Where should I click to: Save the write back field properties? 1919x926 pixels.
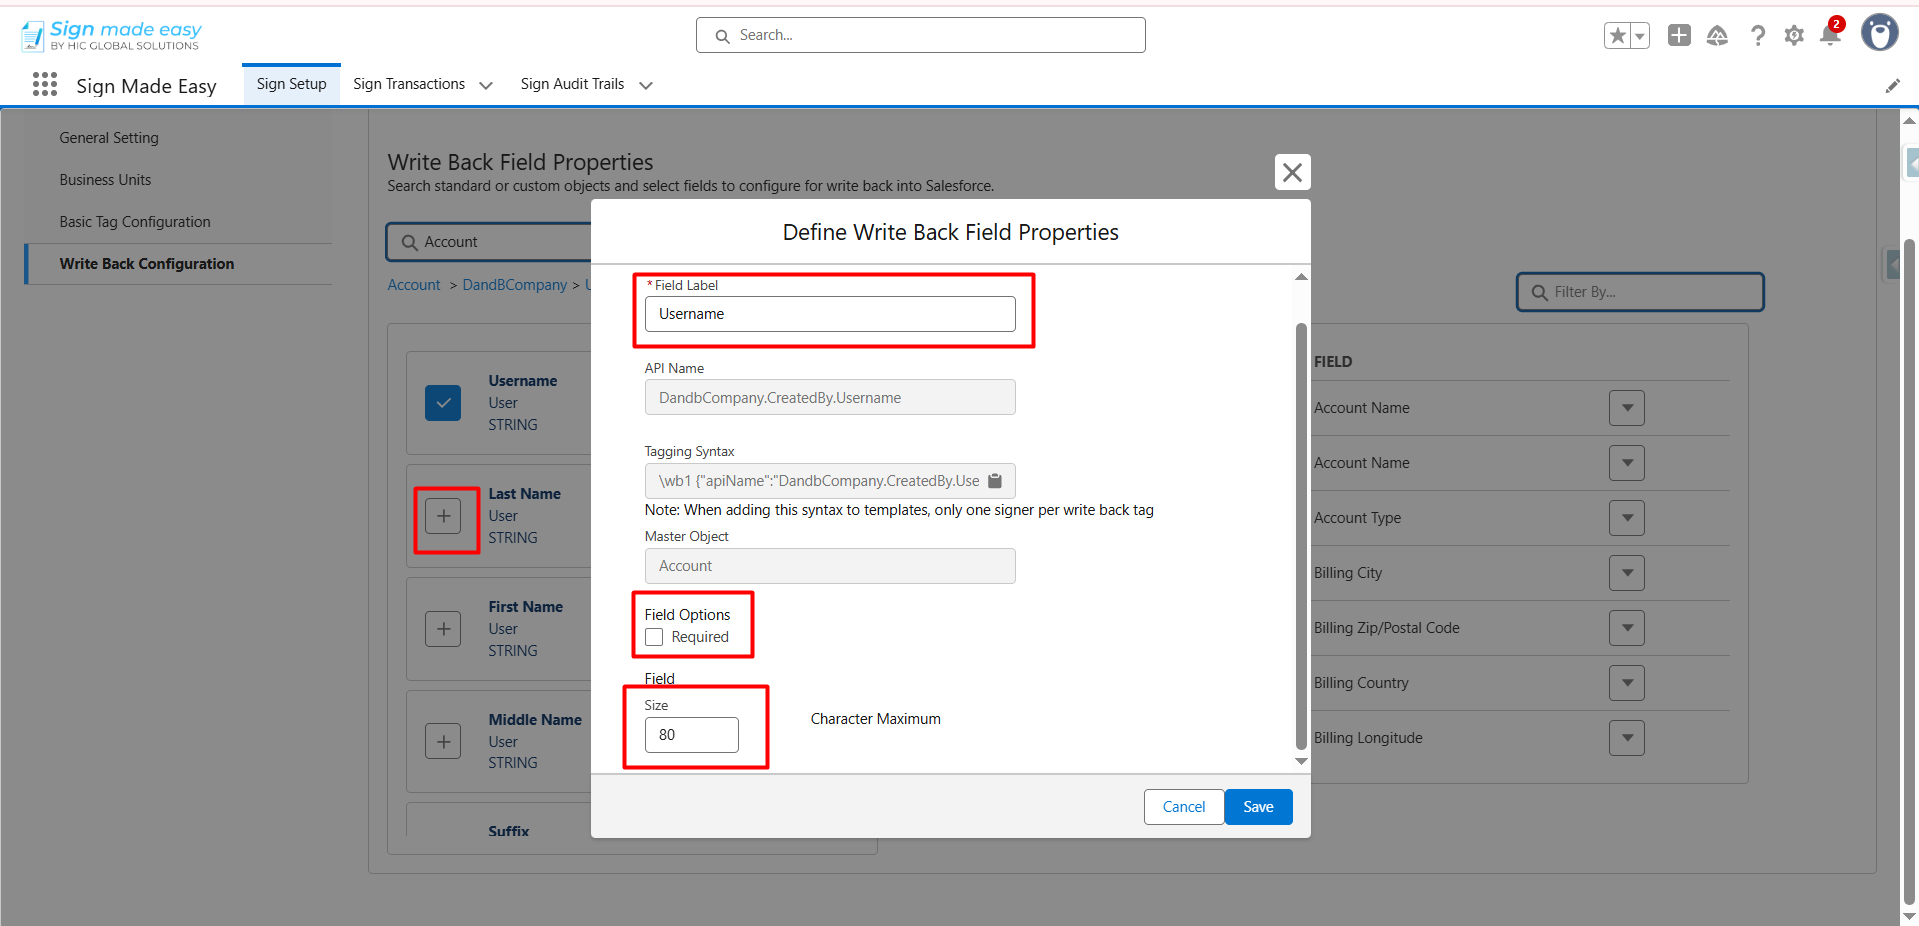click(x=1258, y=807)
